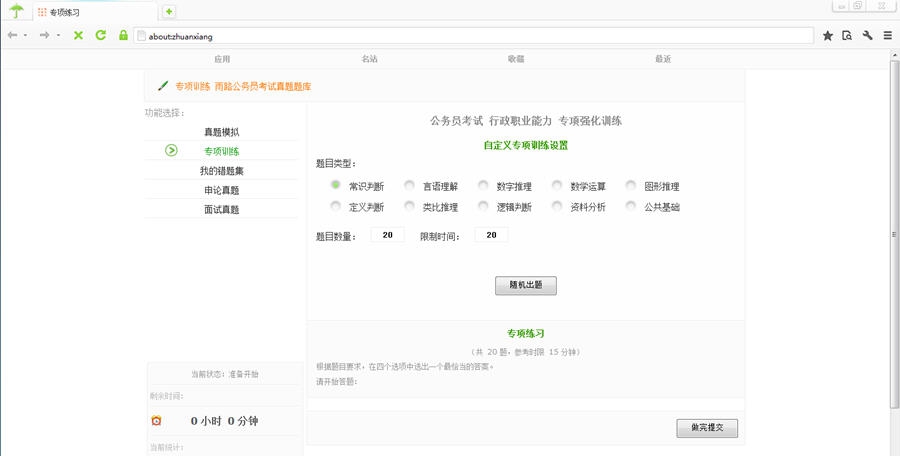Open the wrench tools icon
This screenshot has width=900, height=456.
click(x=867, y=35)
